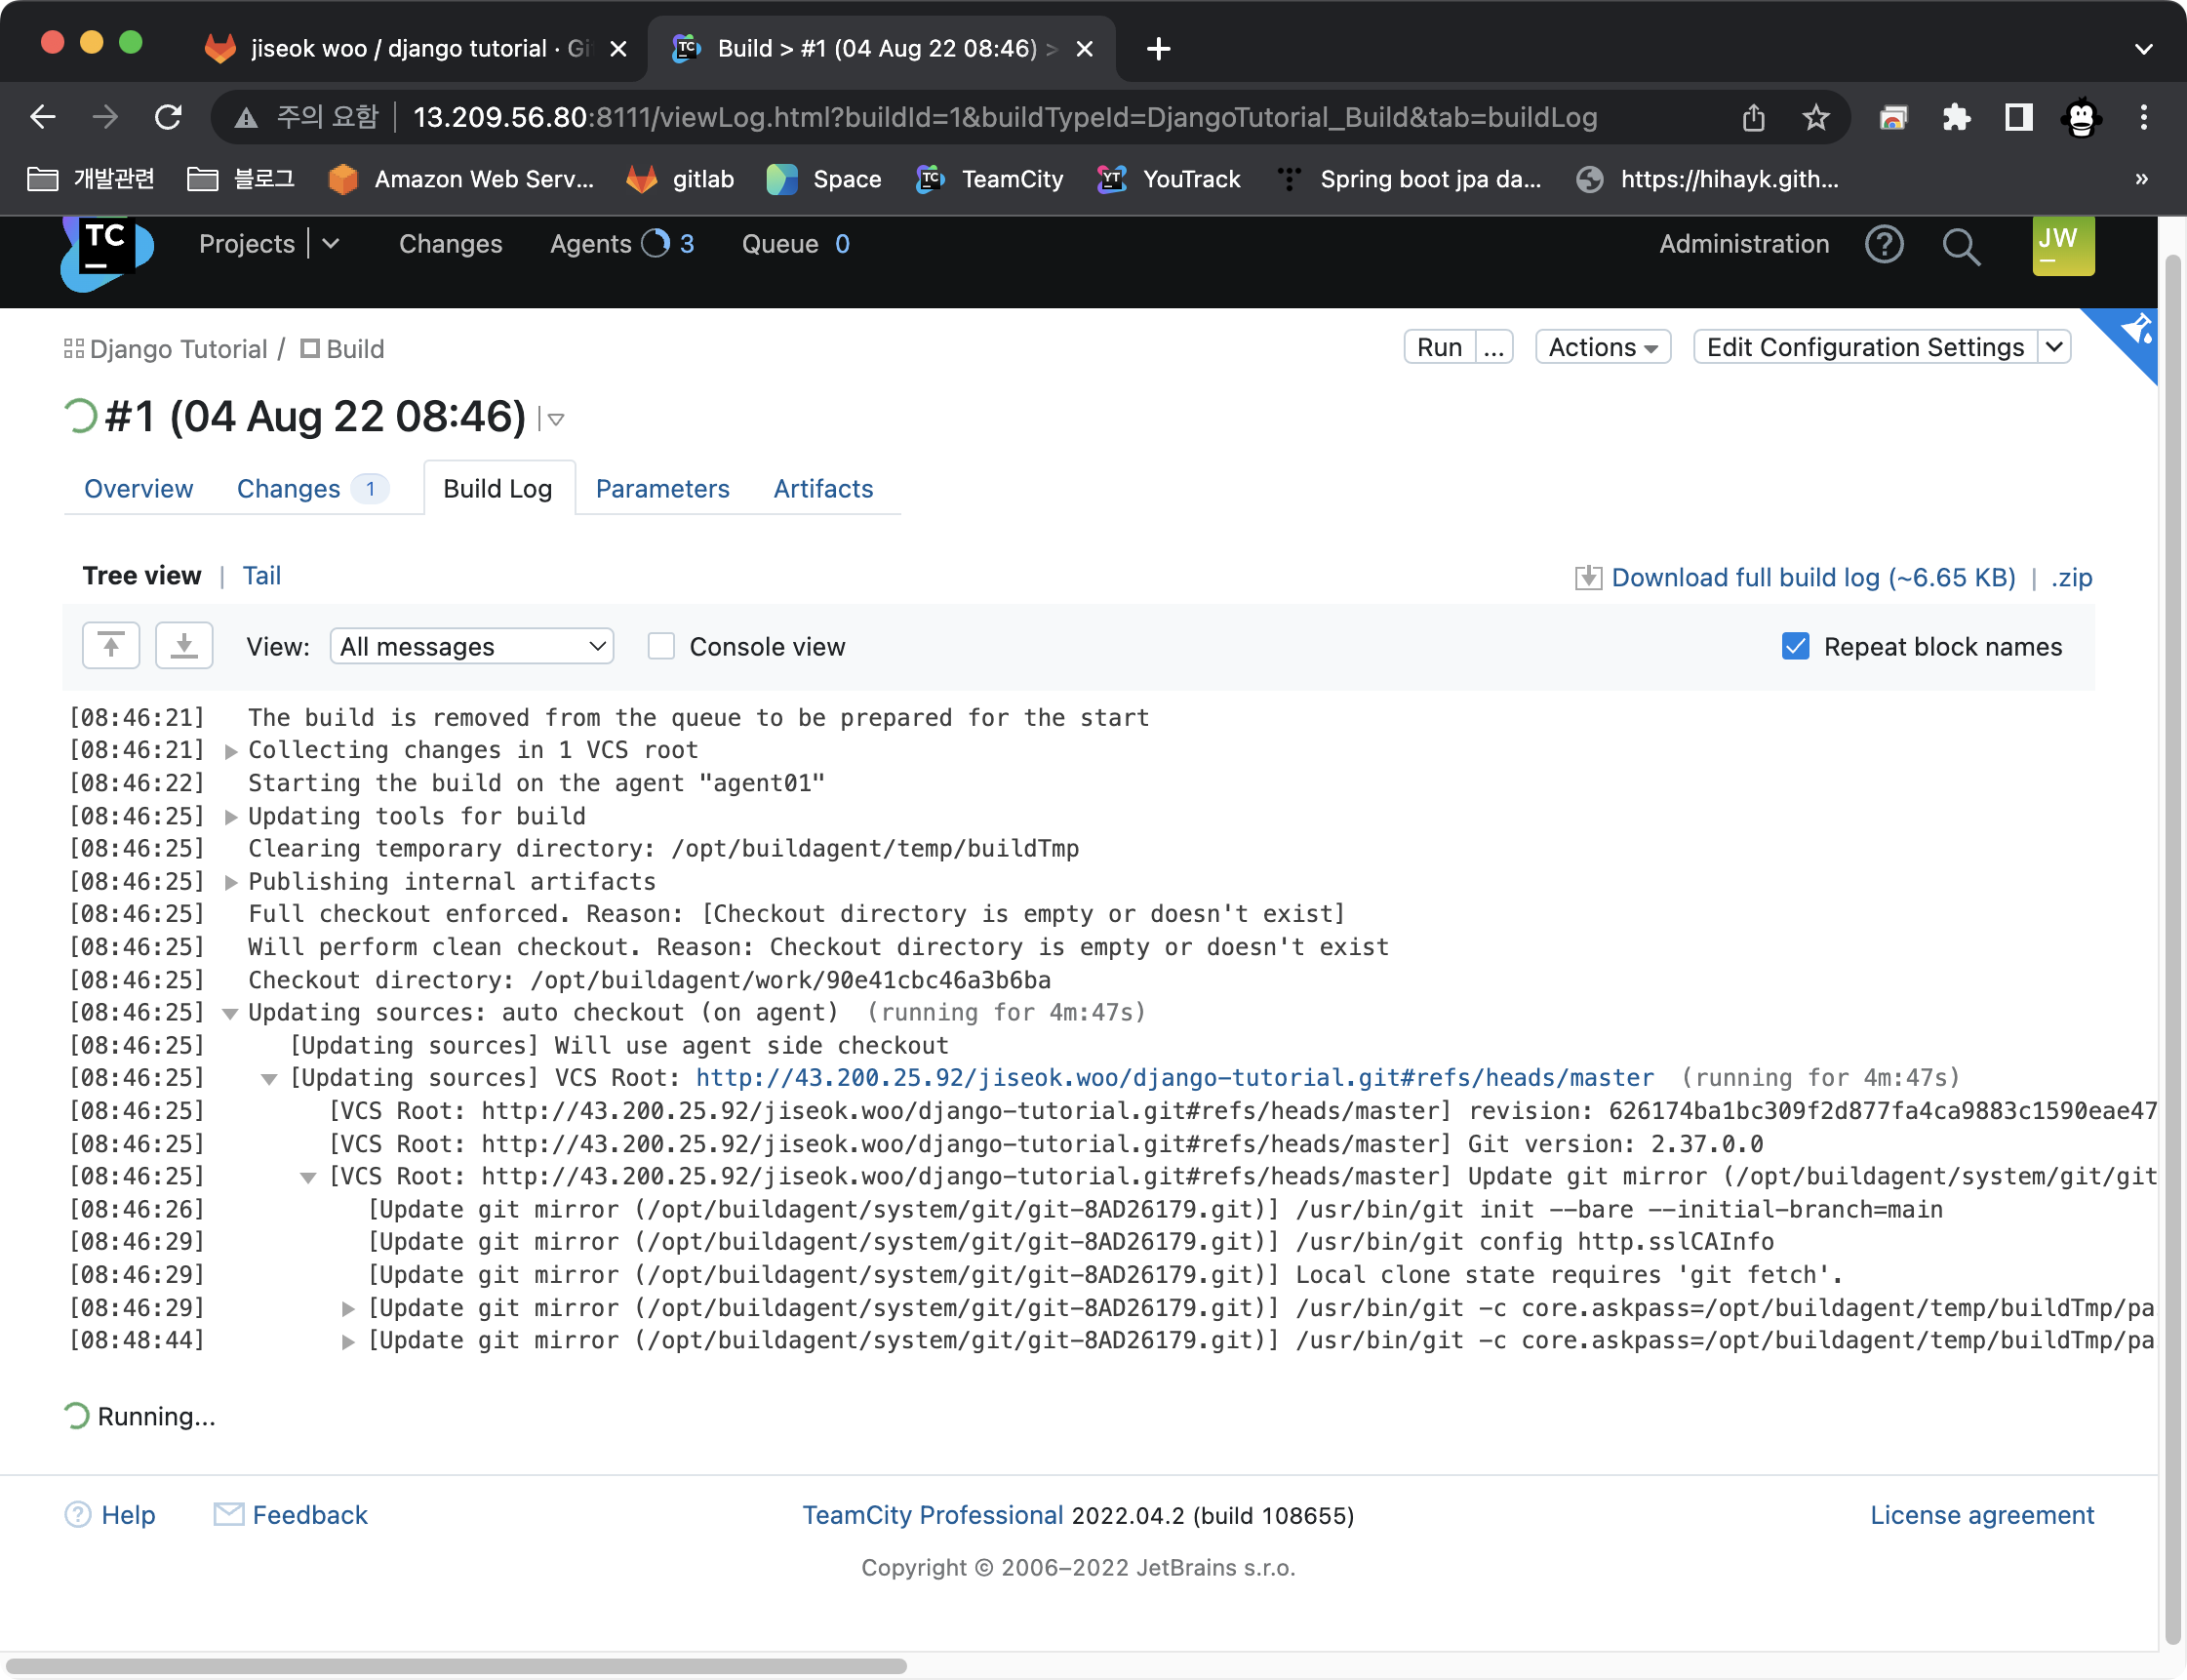The width and height of the screenshot is (2187, 1680).
Task: Jump to bottom of build log arrow button
Action: [184, 646]
